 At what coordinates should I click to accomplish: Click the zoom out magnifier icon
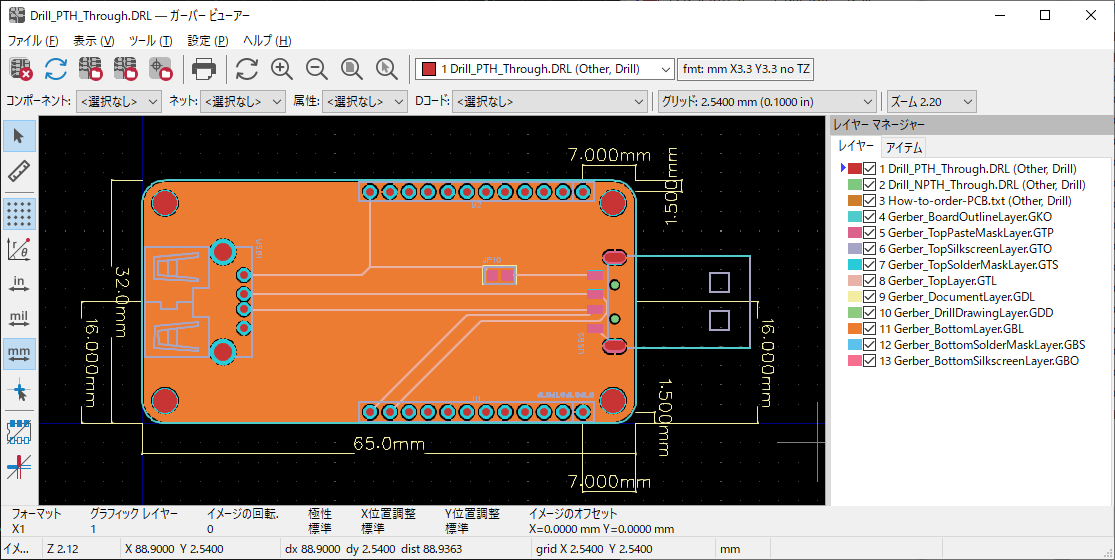pos(317,69)
